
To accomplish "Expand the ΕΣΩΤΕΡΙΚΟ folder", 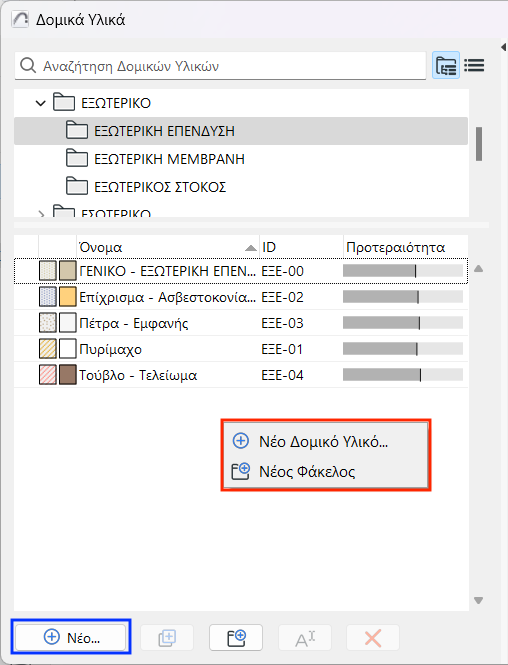I will click(x=41, y=214).
